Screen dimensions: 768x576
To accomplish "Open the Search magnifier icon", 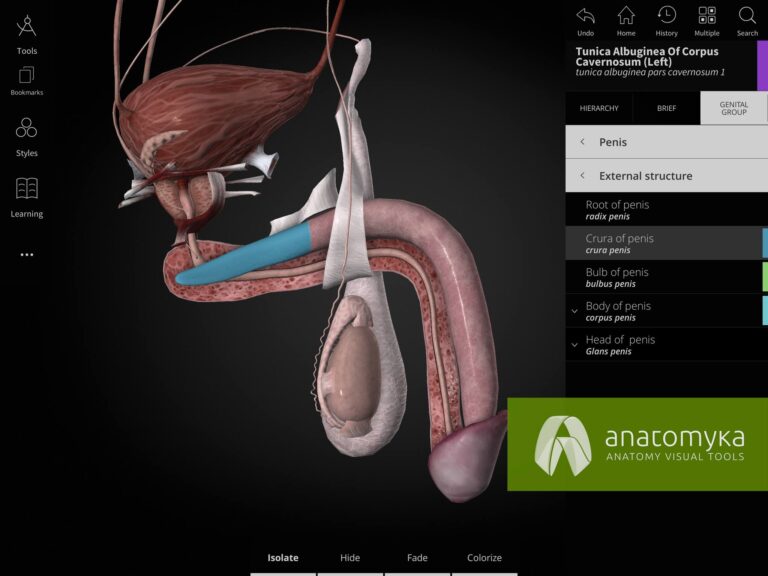I will tap(747, 16).
